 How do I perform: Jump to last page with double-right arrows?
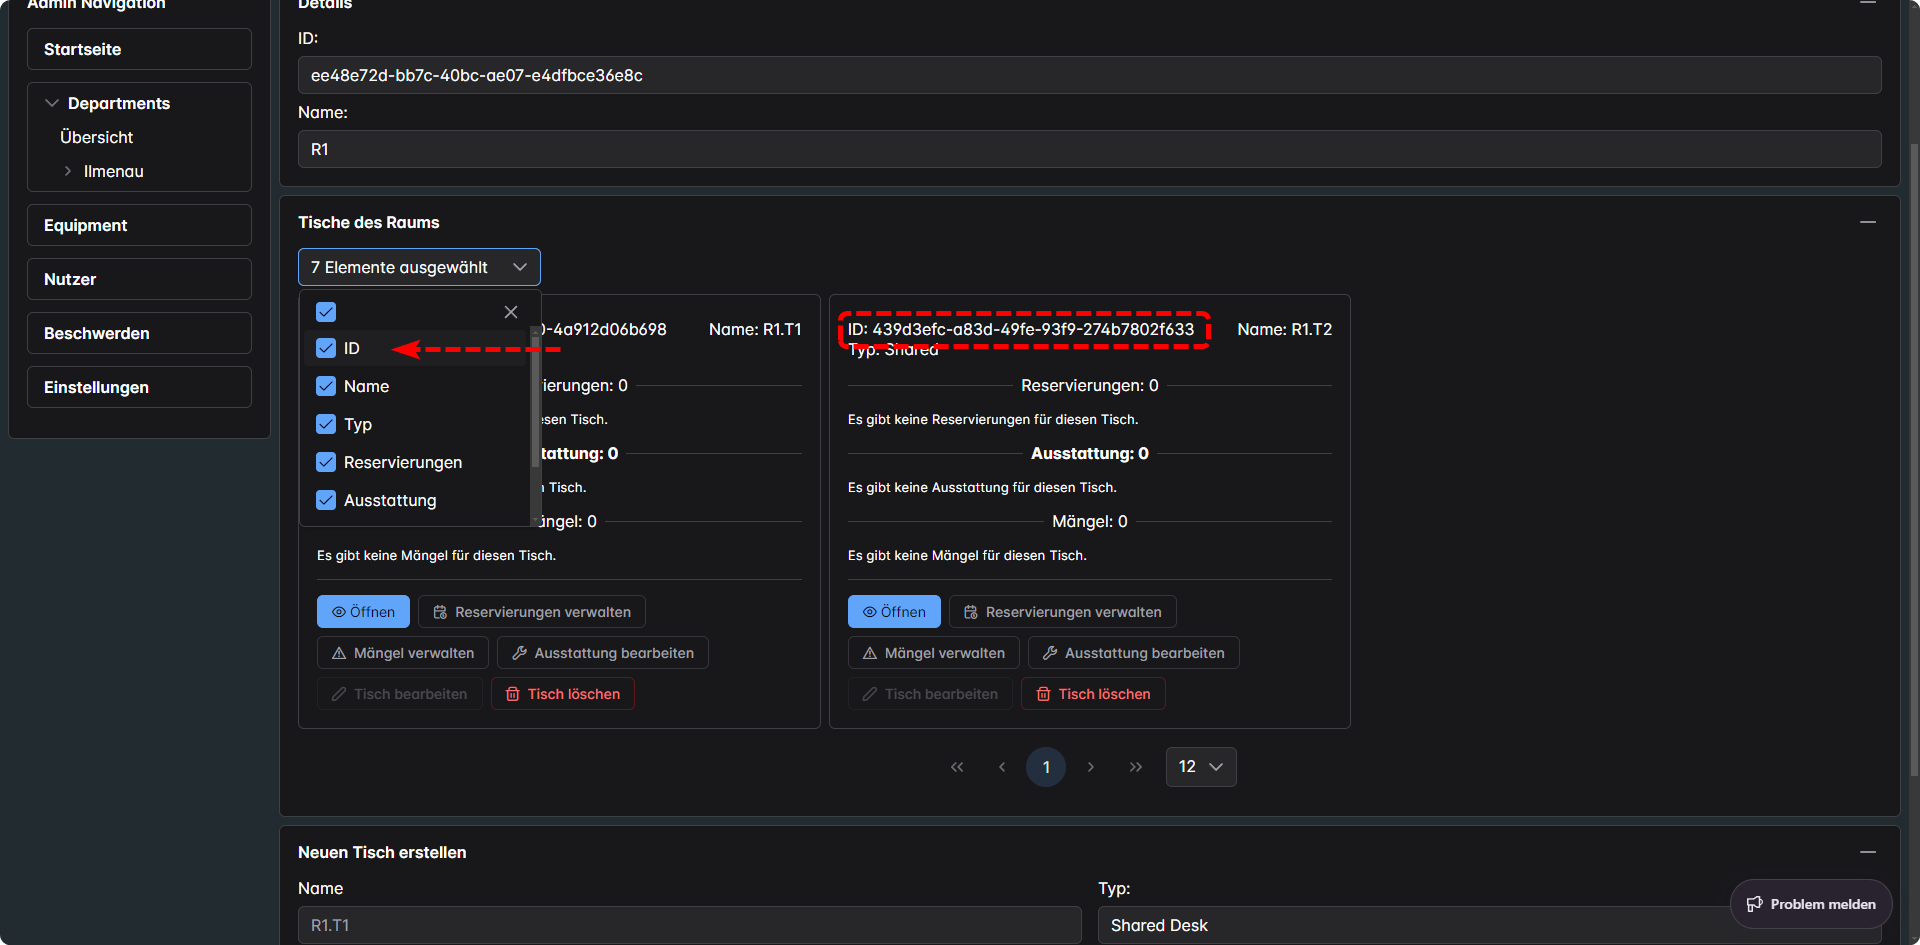click(x=1136, y=767)
